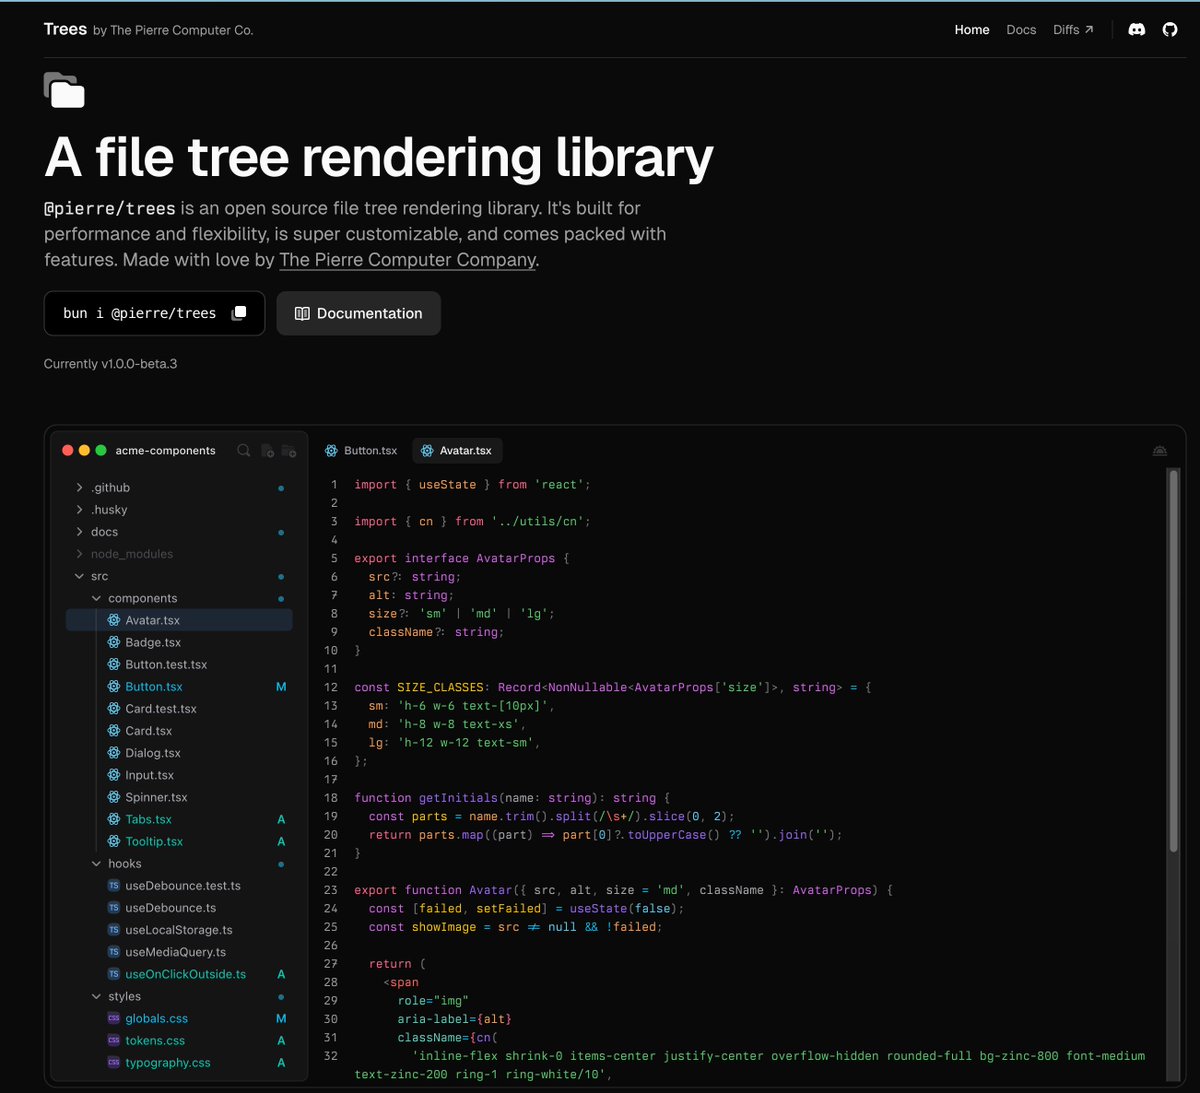Click the CSS icon beside typography.css

[x=114, y=1062]
